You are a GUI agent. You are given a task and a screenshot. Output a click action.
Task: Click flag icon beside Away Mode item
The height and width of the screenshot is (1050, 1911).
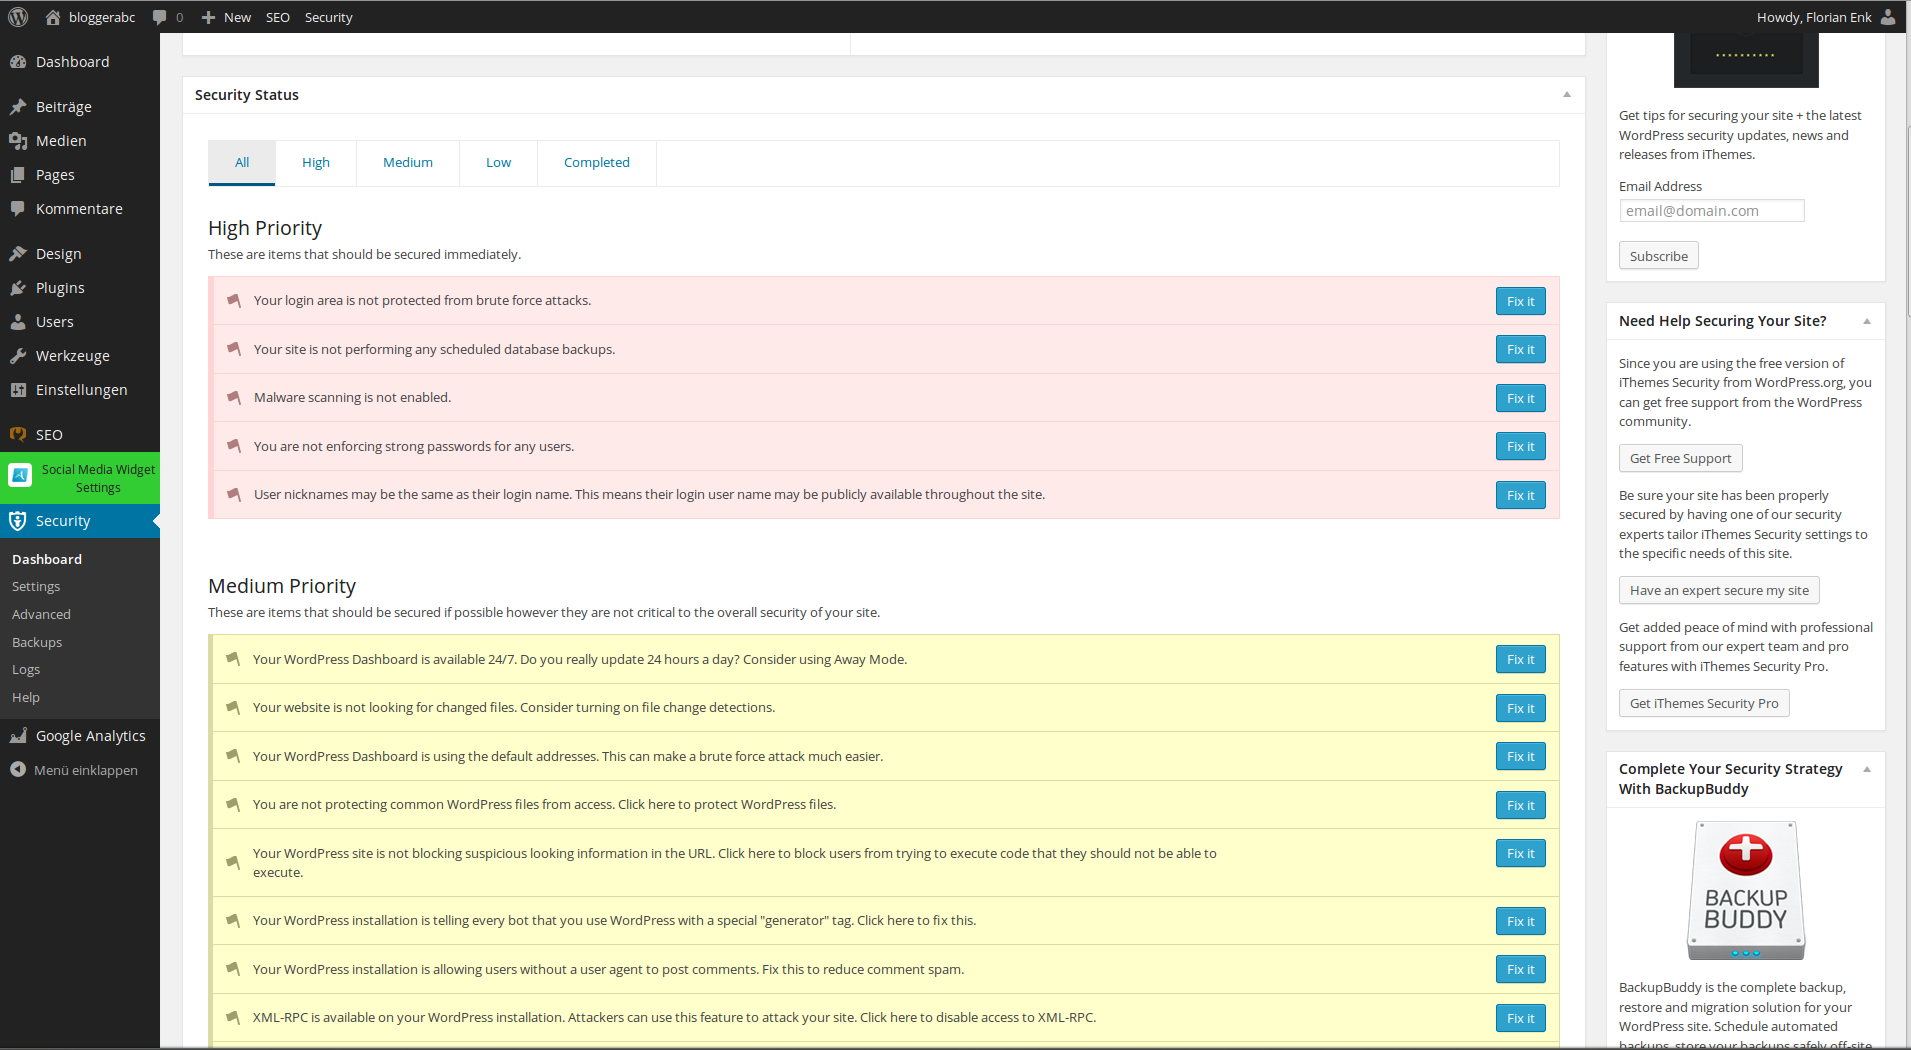[233, 659]
